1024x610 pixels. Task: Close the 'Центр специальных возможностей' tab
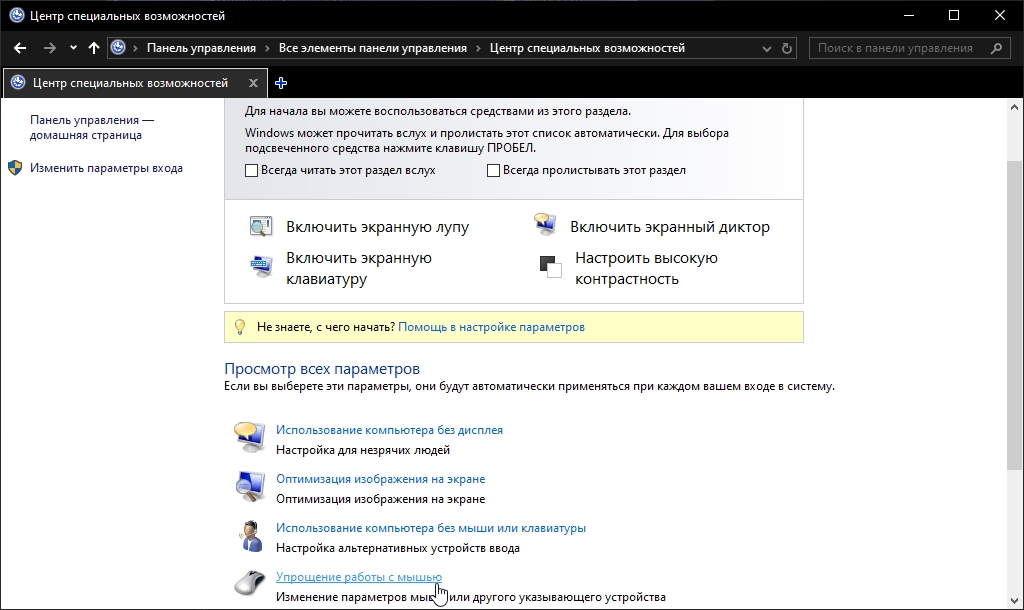[253, 83]
